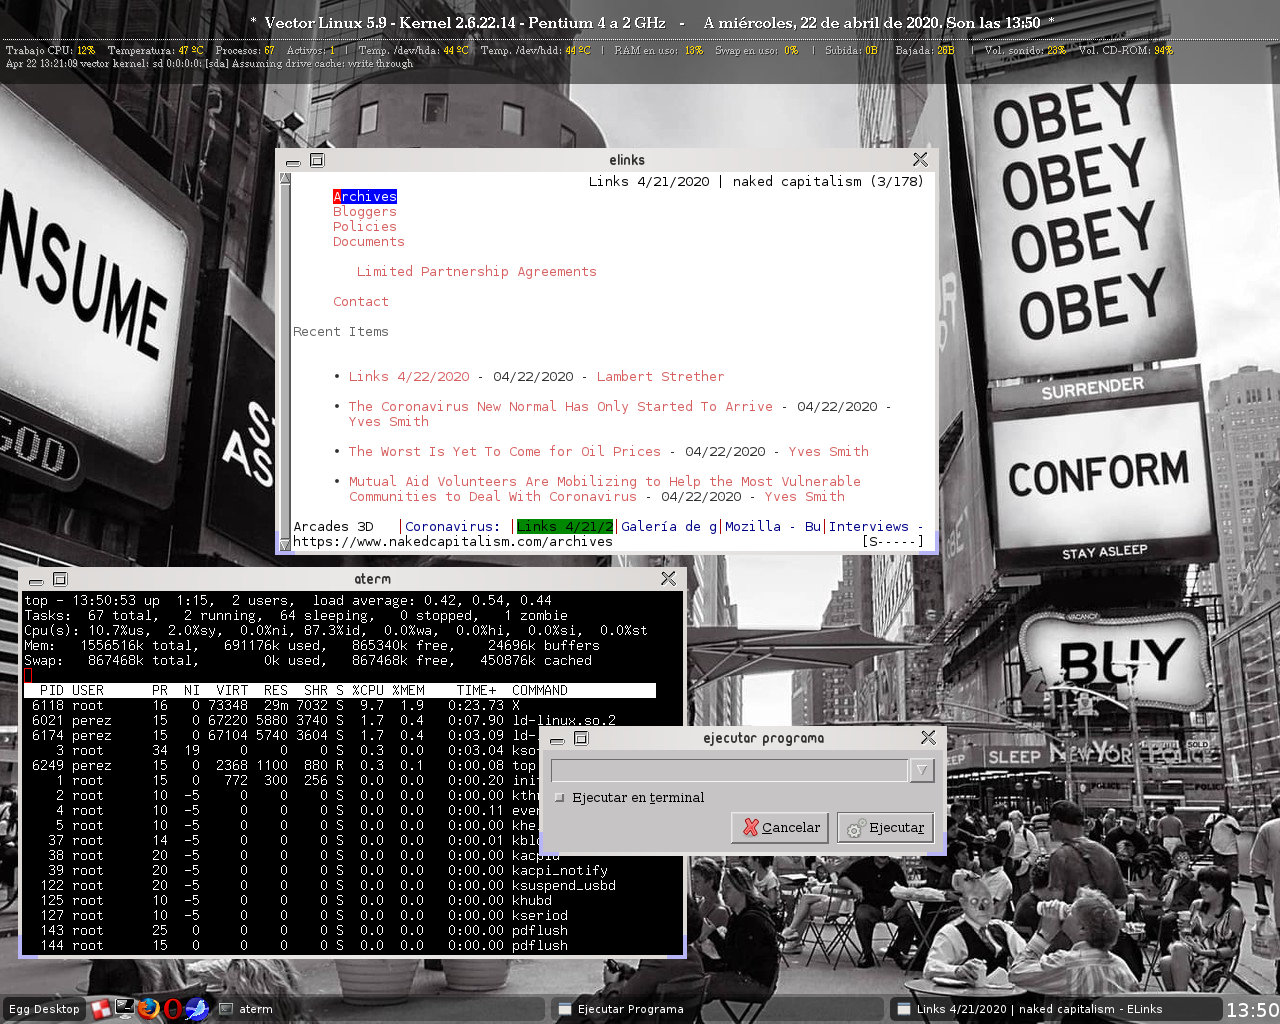Open the Egg Desktop menu
The width and height of the screenshot is (1280, 1024).
click(44, 1009)
